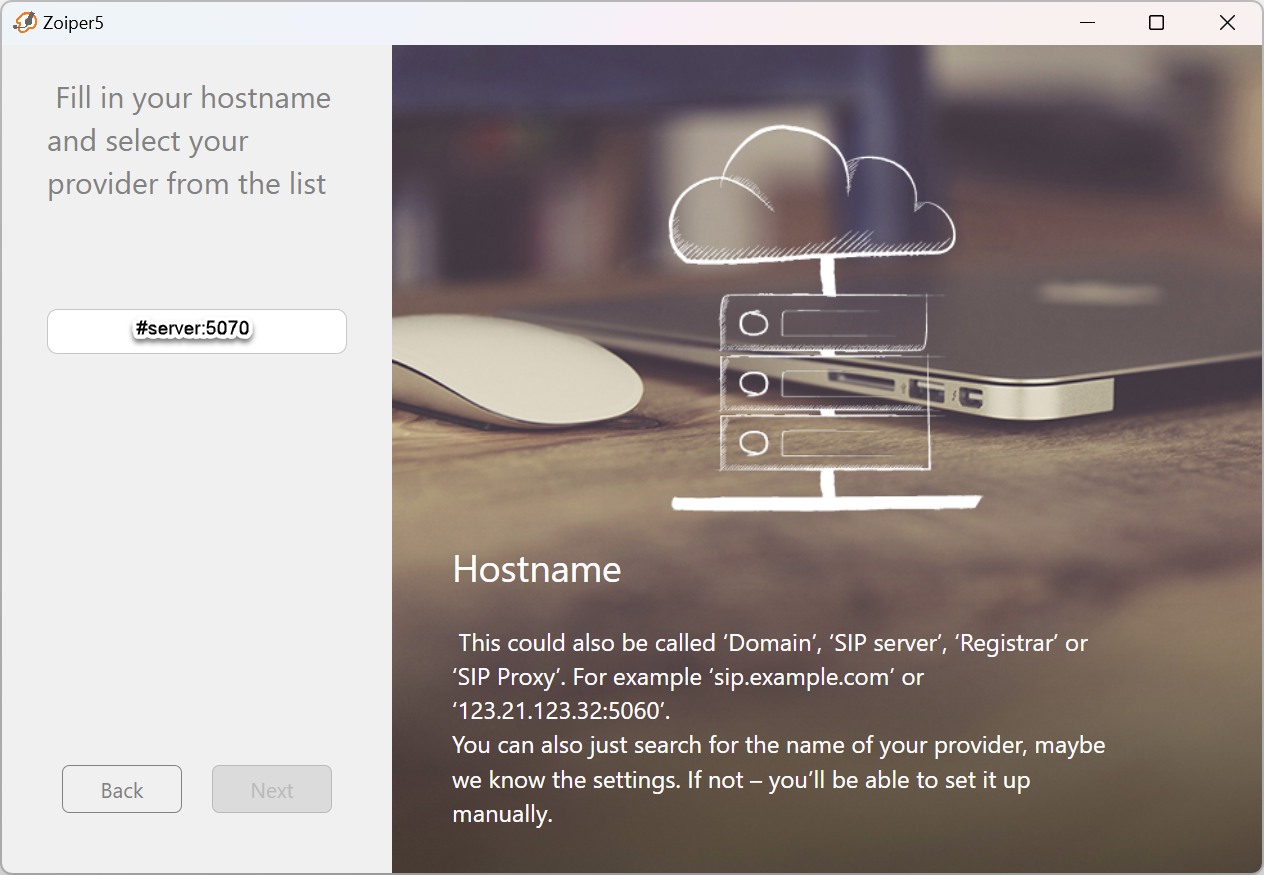The height and width of the screenshot is (875, 1264).
Task: Close the Zoiper5 application
Action: click(x=1227, y=21)
